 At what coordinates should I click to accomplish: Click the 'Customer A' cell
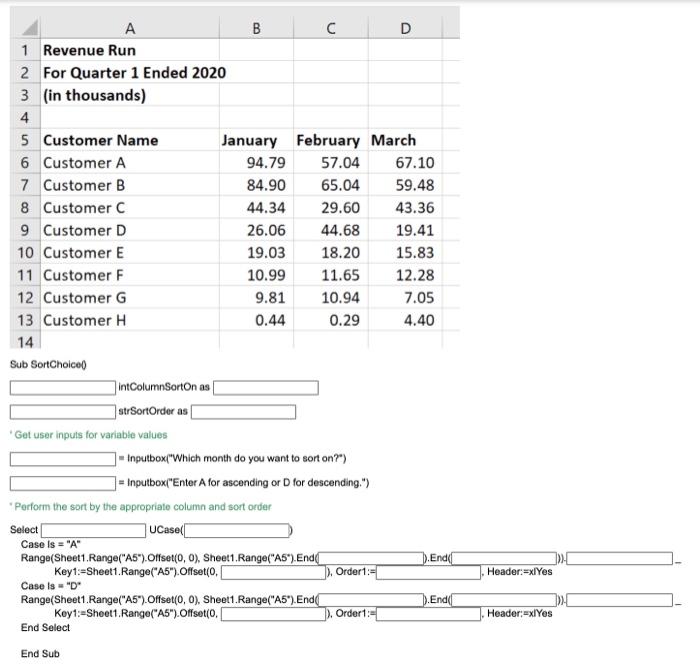point(130,163)
